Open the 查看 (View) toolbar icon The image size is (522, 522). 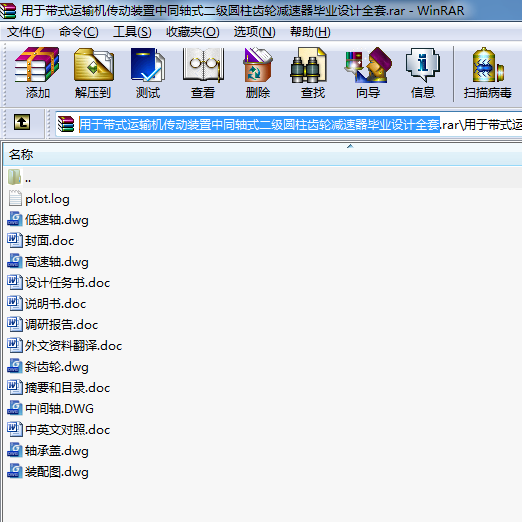click(x=203, y=73)
